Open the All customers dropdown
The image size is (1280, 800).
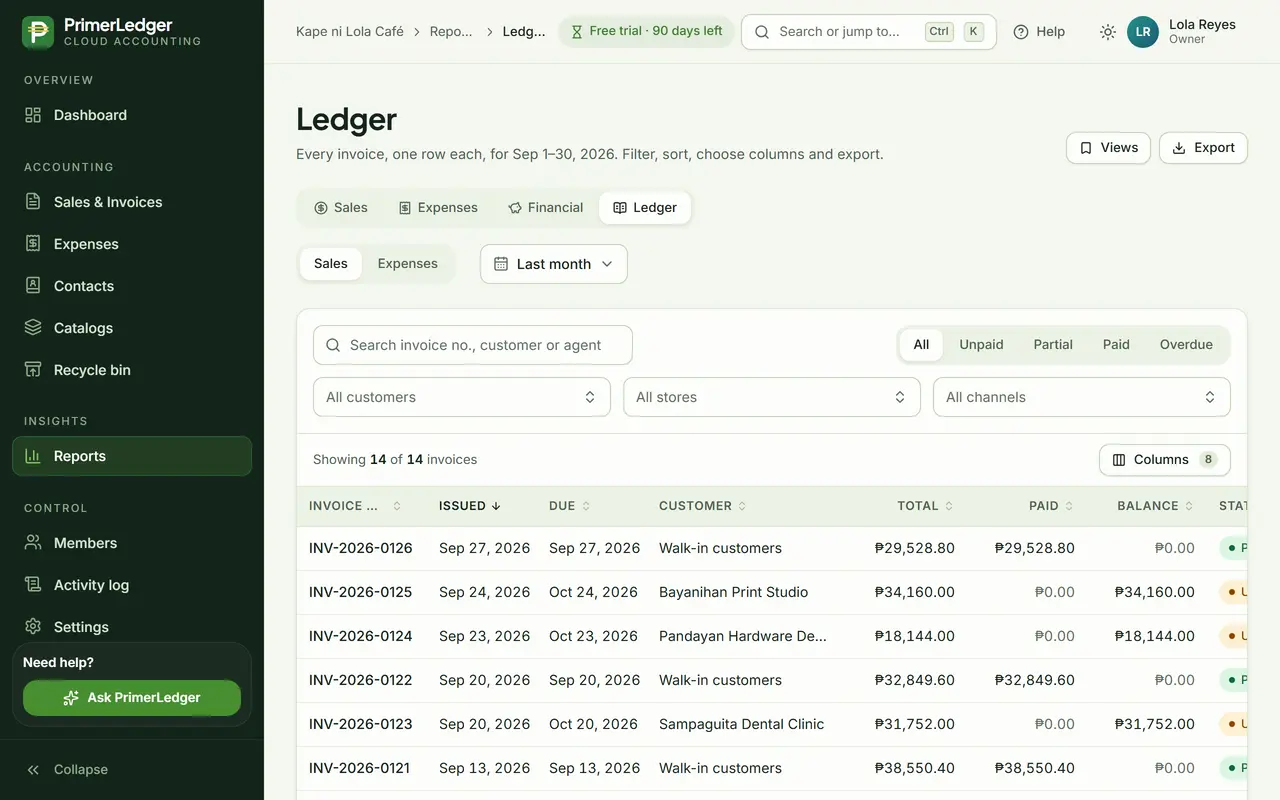coord(462,397)
